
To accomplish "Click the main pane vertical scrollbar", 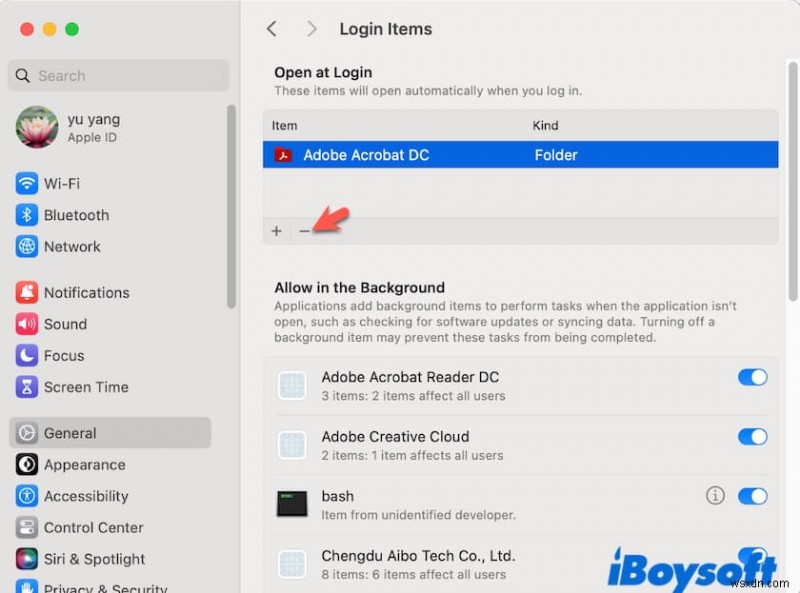I will 792,181.
